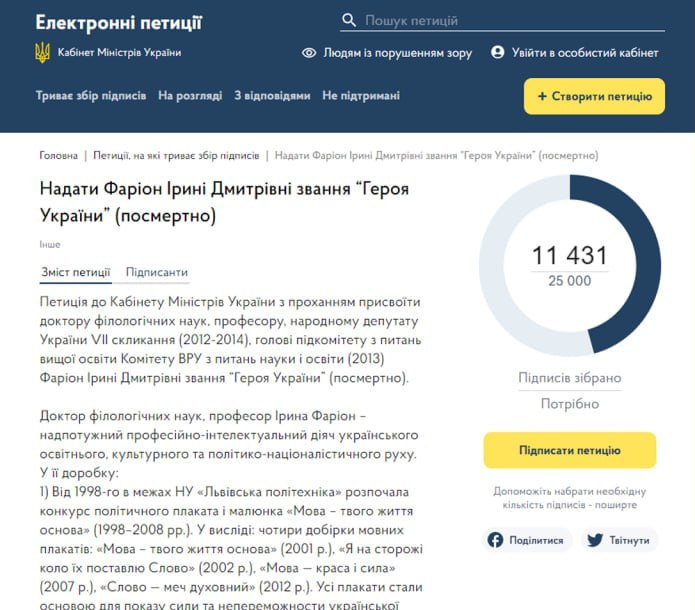Click the user account icon
This screenshot has width=695, height=610.
click(x=498, y=53)
